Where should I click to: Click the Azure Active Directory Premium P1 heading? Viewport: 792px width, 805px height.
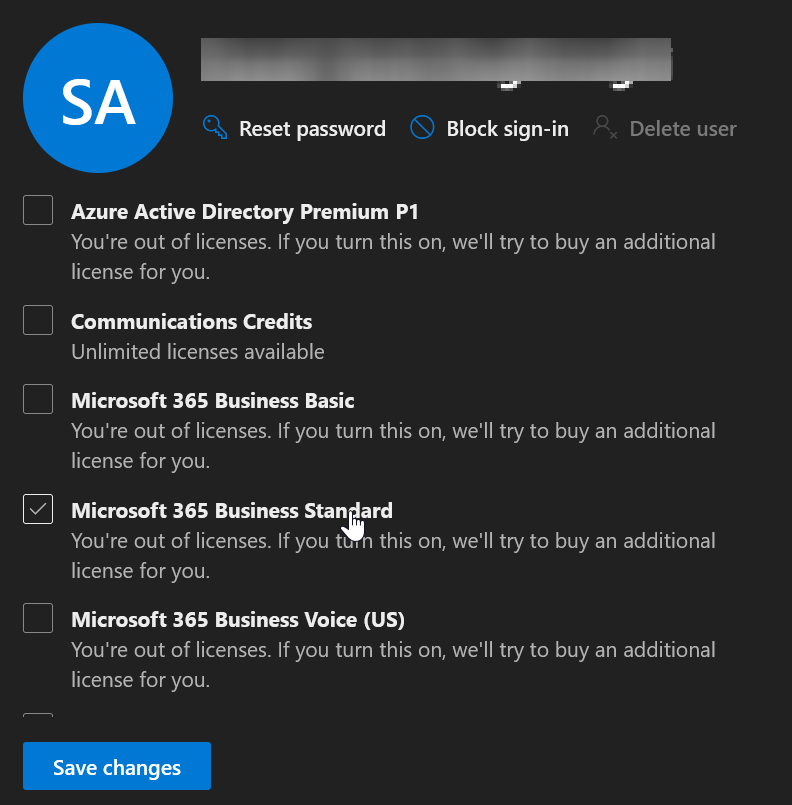(244, 211)
